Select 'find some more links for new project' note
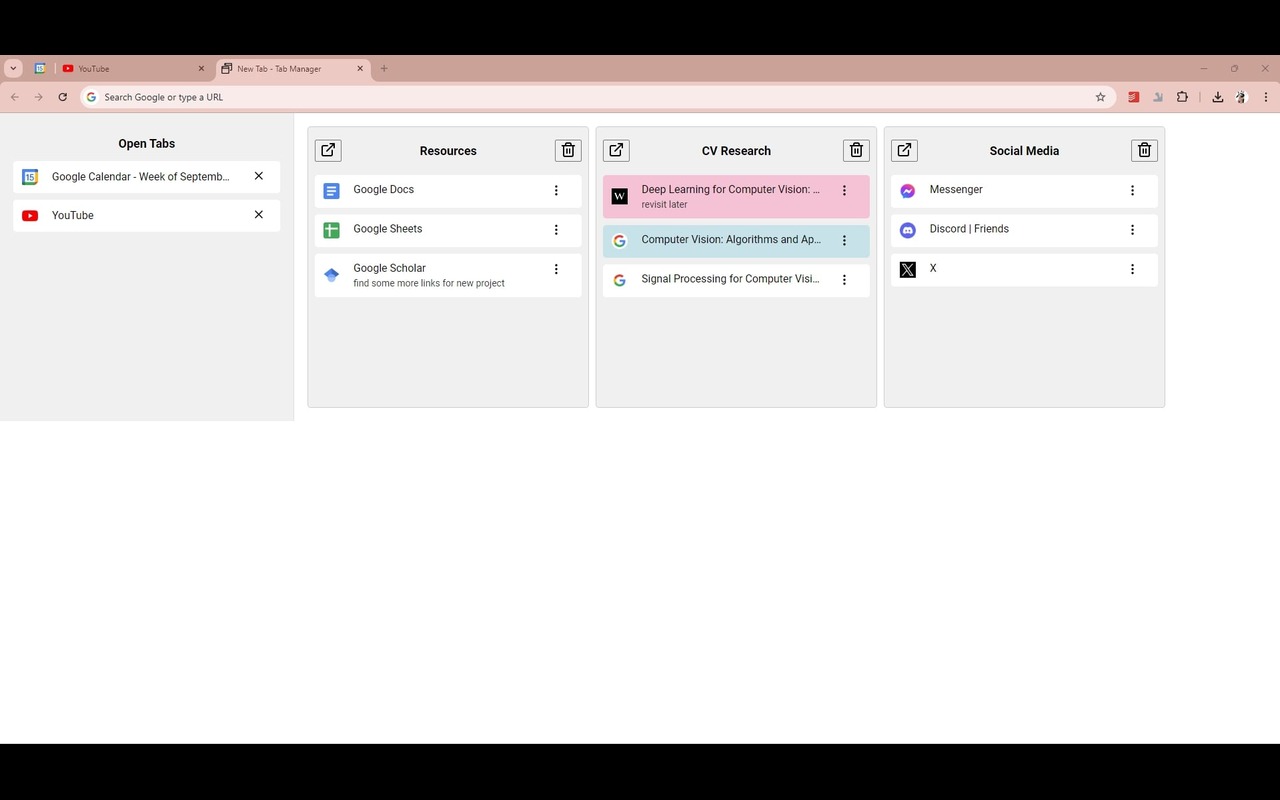Viewport: 1280px width, 800px height. point(429,283)
